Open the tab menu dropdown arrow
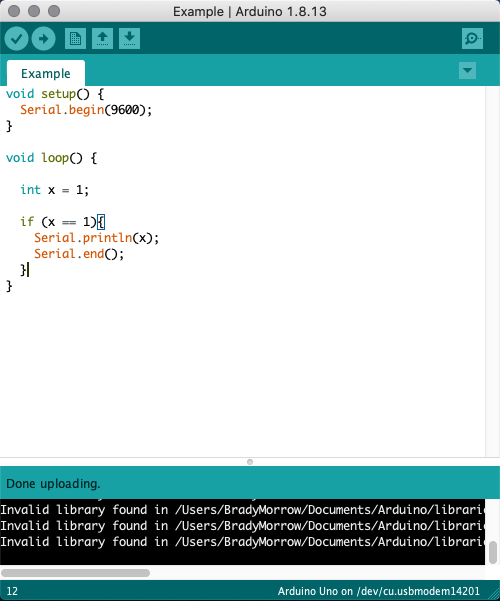The image size is (500, 601). (467, 71)
